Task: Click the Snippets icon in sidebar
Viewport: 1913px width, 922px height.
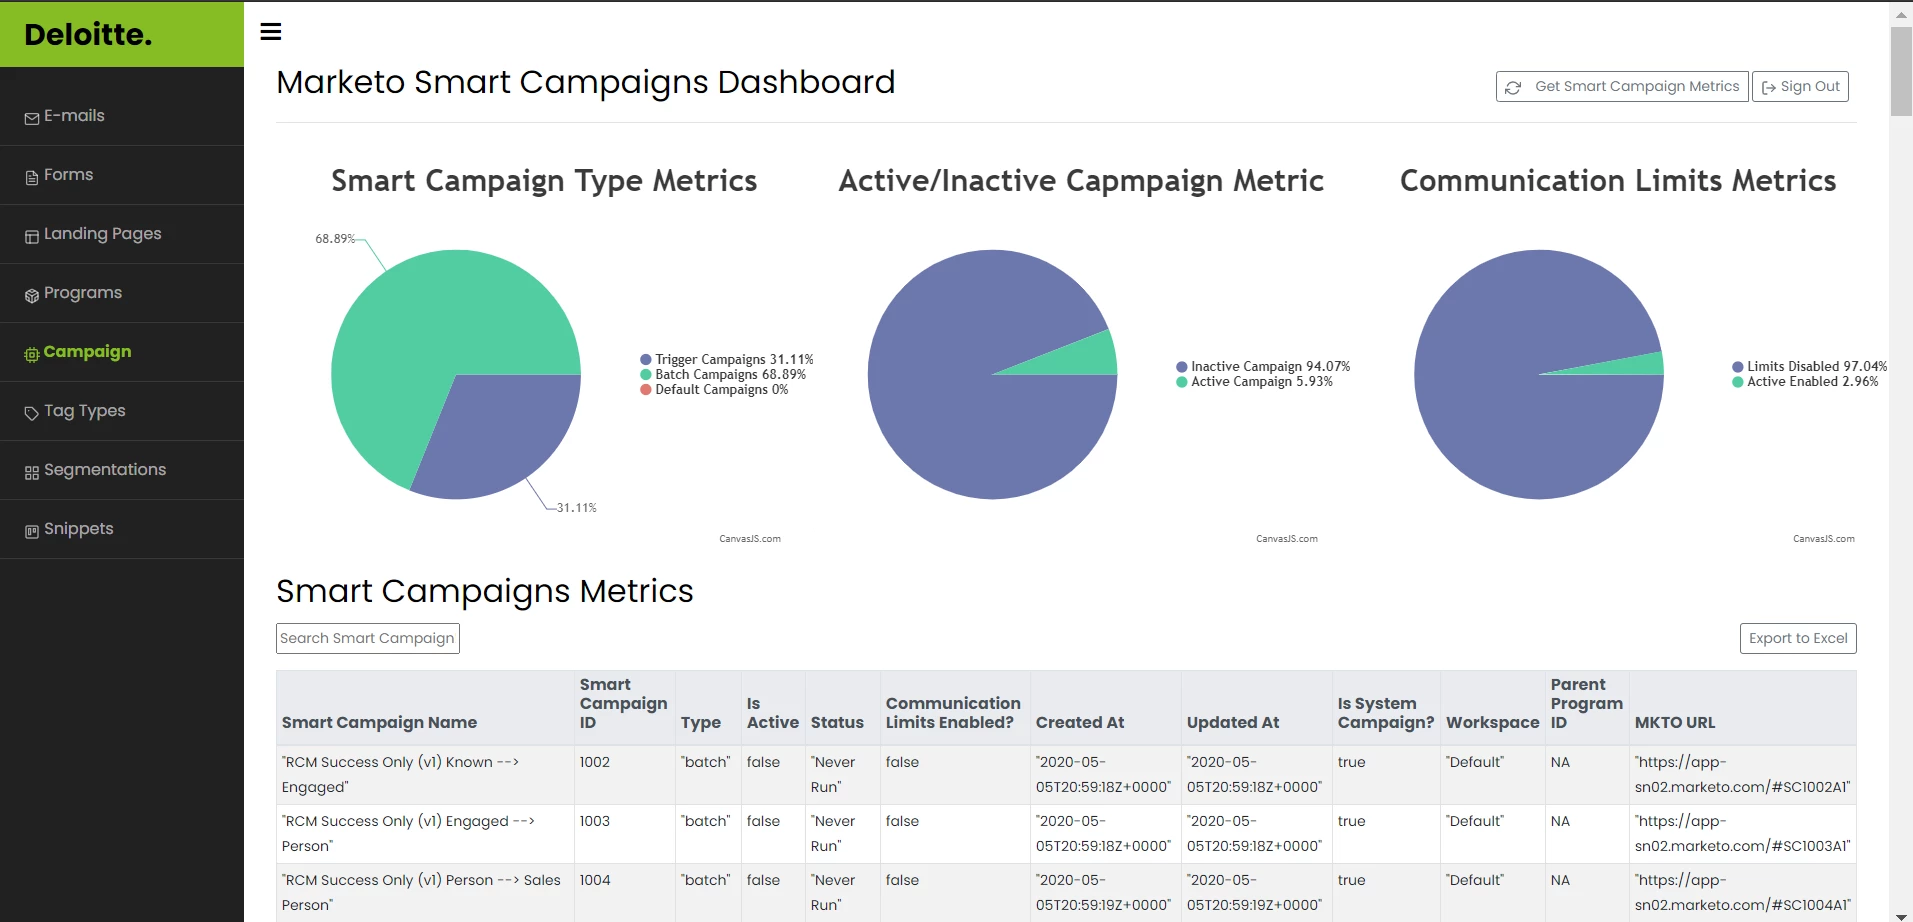Action: coord(32,531)
